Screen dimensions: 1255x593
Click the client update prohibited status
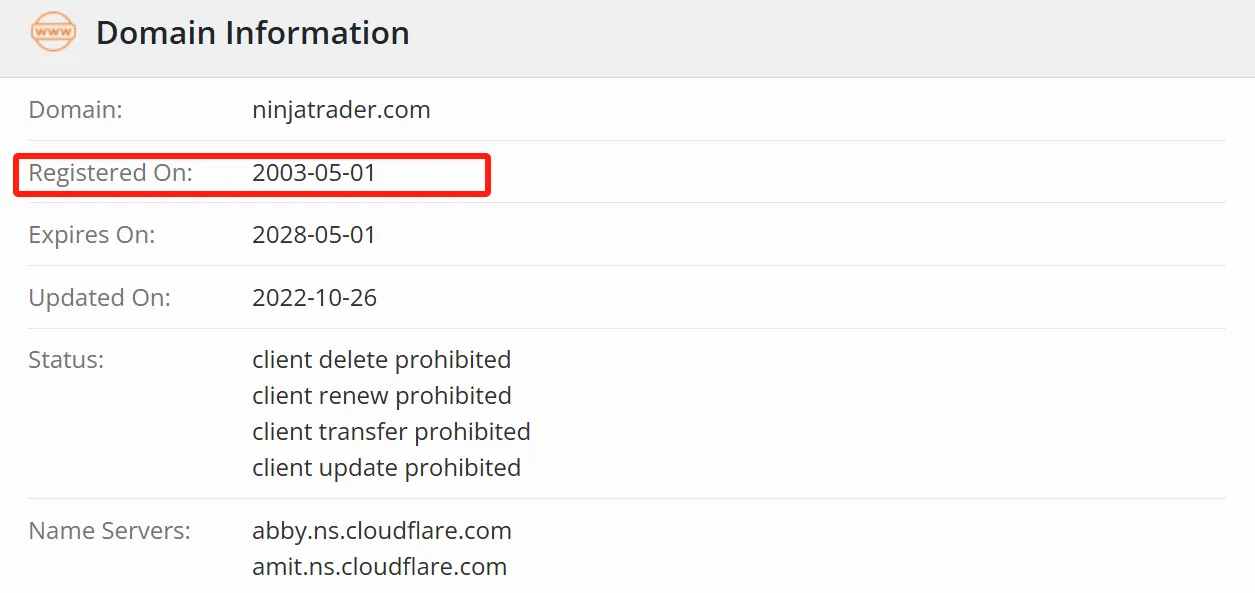(386, 468)
